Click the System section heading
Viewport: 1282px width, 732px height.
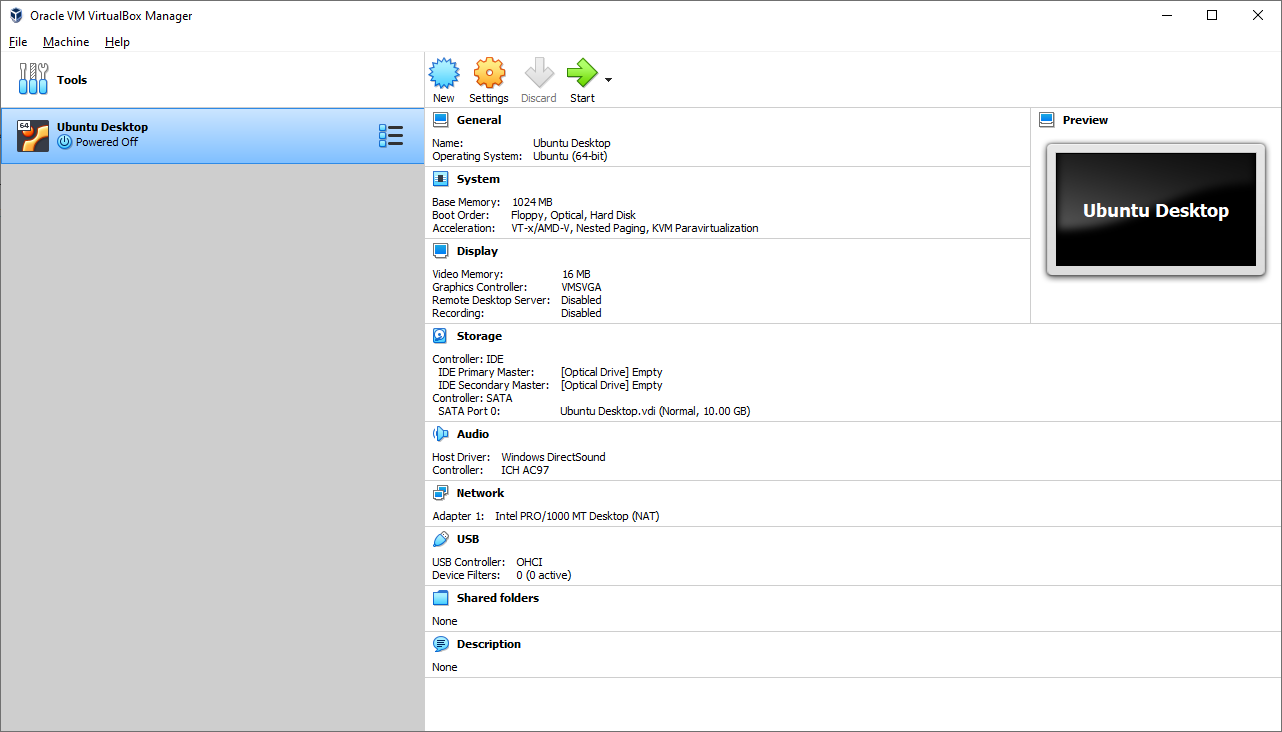(478, 179)
